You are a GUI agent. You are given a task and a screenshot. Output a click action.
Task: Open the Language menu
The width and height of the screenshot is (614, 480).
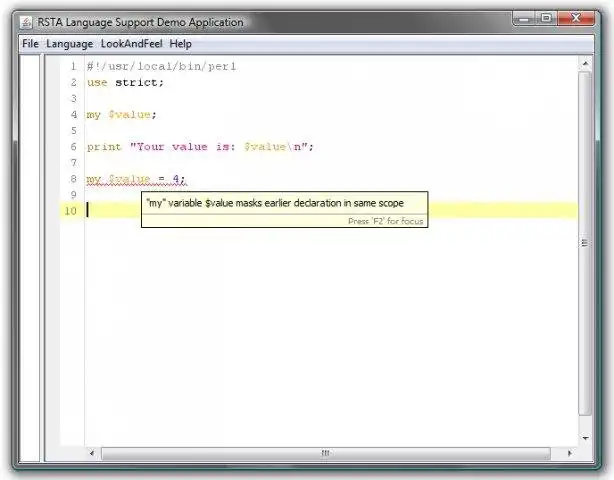pos(69,44)
